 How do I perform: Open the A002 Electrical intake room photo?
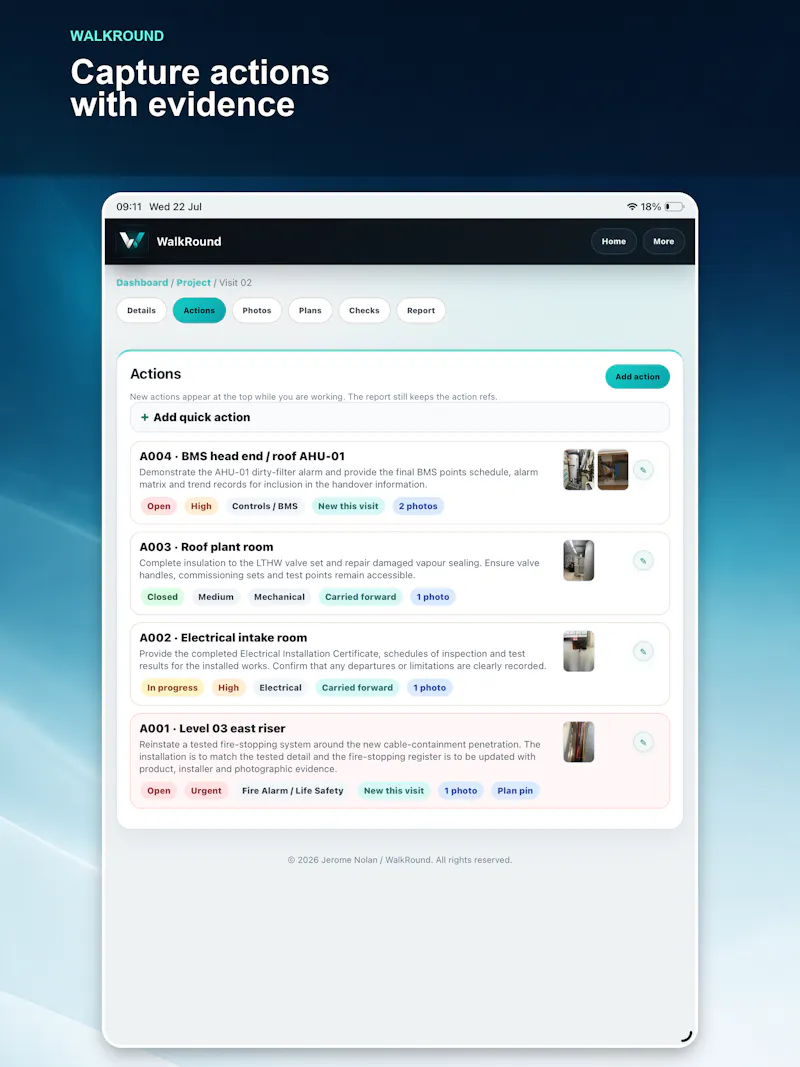(x=579, y=651)
